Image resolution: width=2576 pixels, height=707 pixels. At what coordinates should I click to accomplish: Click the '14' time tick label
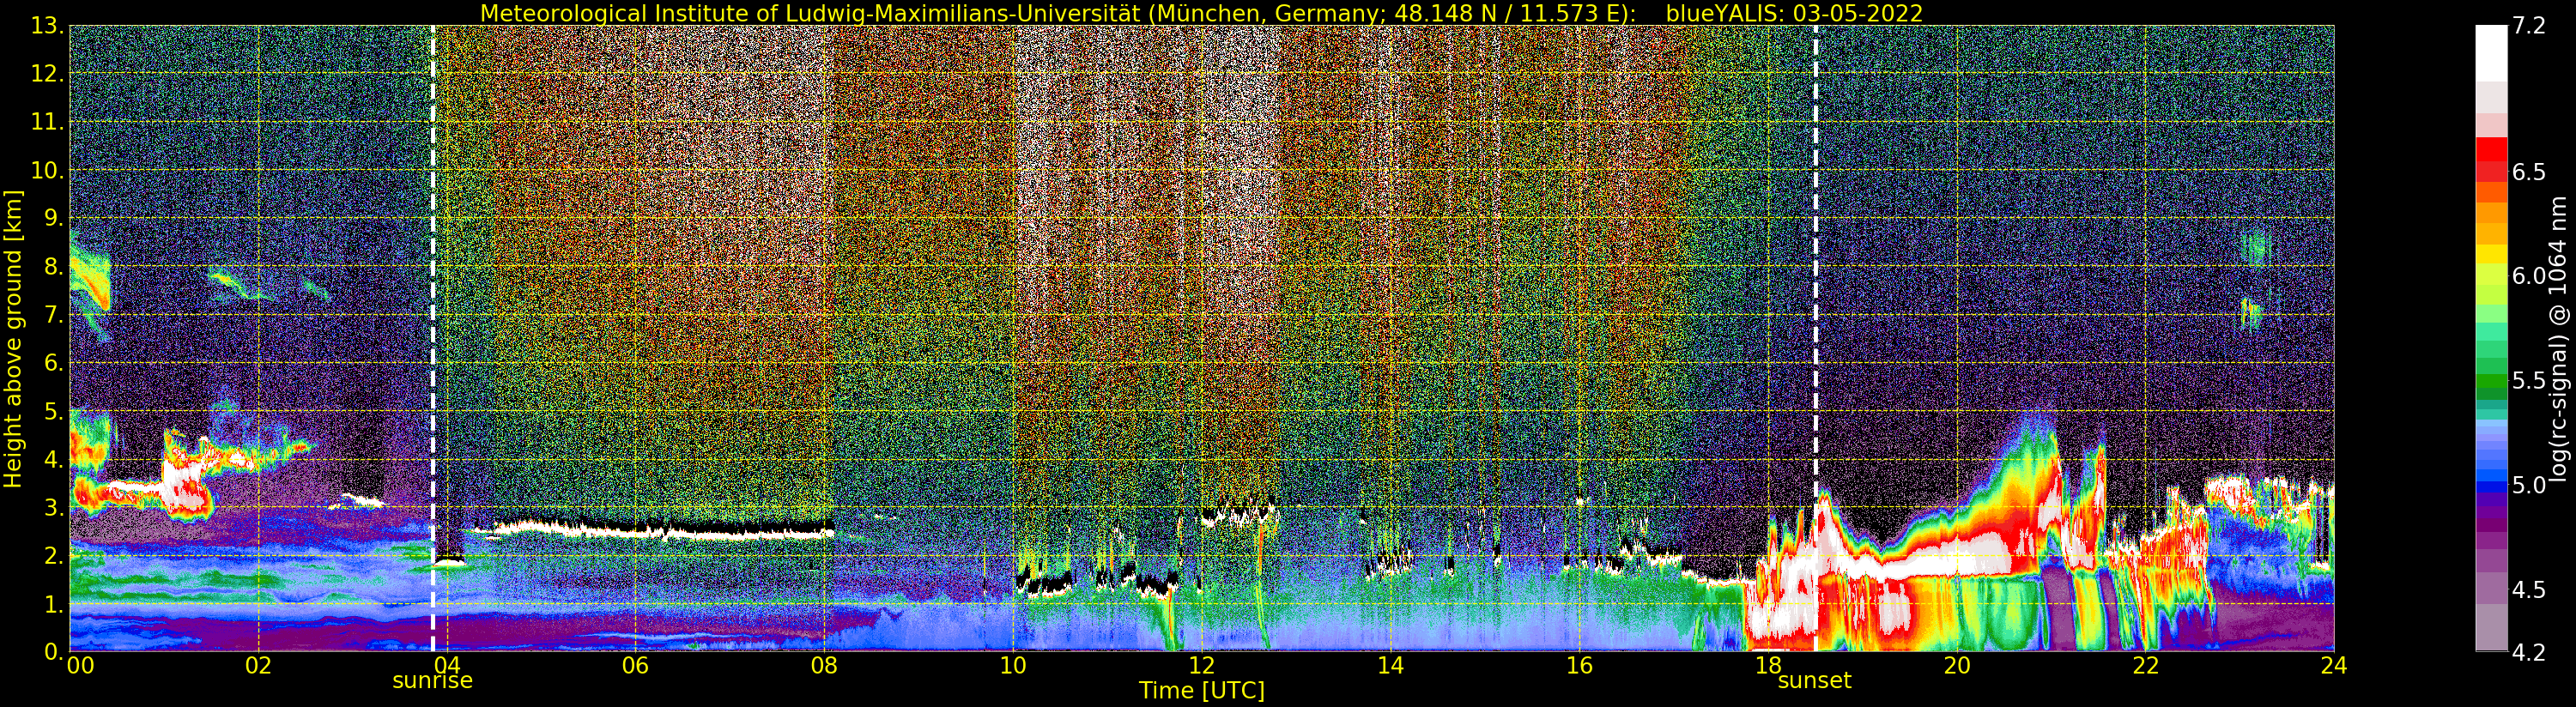[1390, 666]
